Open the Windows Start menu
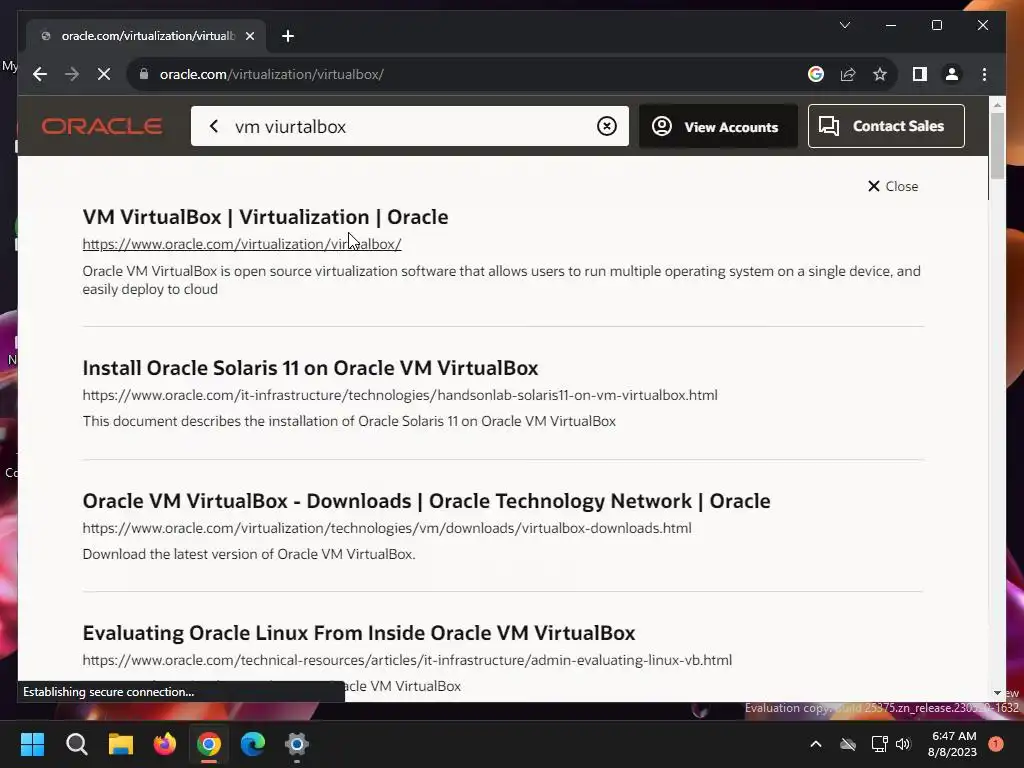This screenshot has height=768, width=1024. (32, 744)
